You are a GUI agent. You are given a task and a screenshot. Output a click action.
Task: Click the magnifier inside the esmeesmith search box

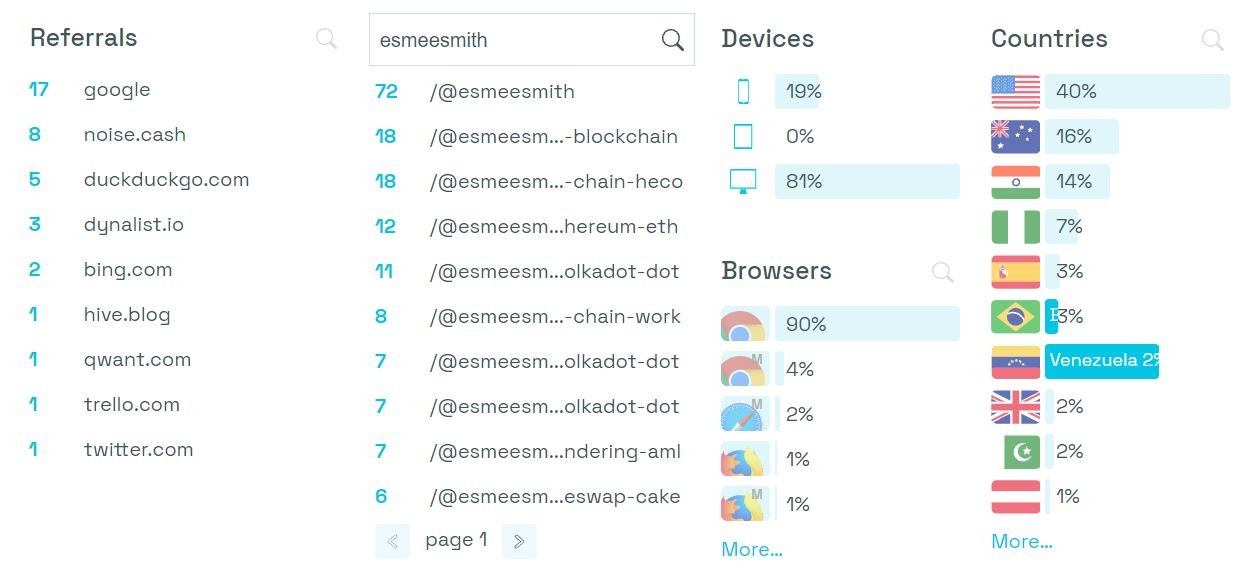[x=673, y=40]
